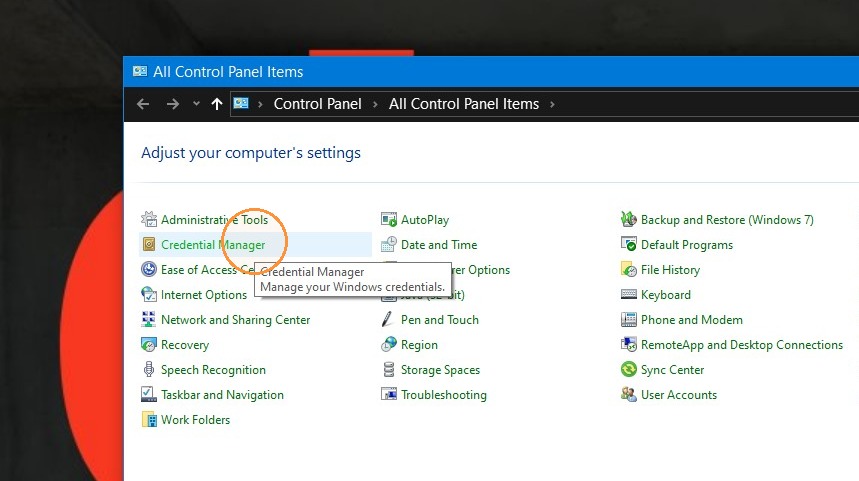Open the Sync Center link
859x481 pixels.
[673, 370]
